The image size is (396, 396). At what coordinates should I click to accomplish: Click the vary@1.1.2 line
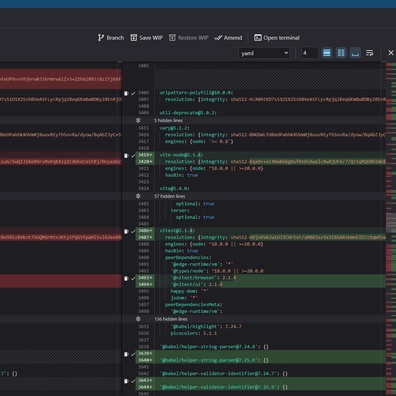tap(174, 128)
